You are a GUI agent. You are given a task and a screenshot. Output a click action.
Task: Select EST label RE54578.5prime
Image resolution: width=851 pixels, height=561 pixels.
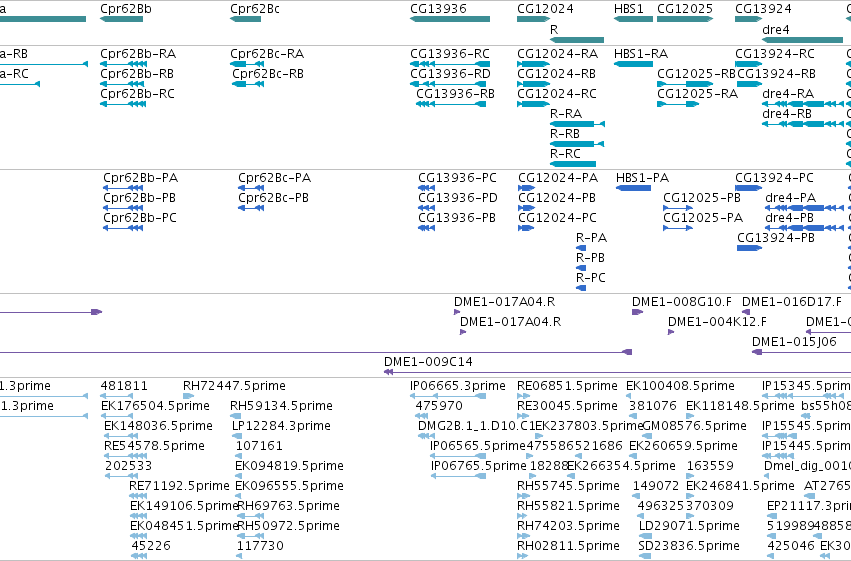pos(154,447)
